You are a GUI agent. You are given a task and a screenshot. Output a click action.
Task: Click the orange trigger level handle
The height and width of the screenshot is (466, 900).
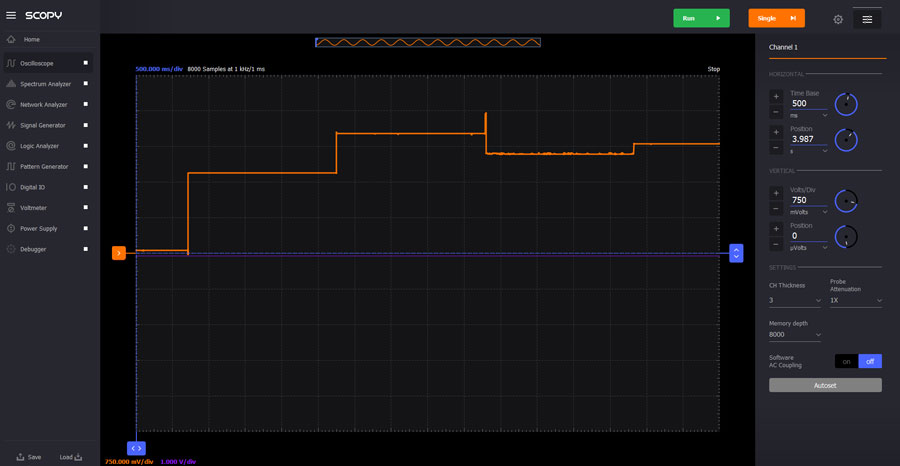118,253
